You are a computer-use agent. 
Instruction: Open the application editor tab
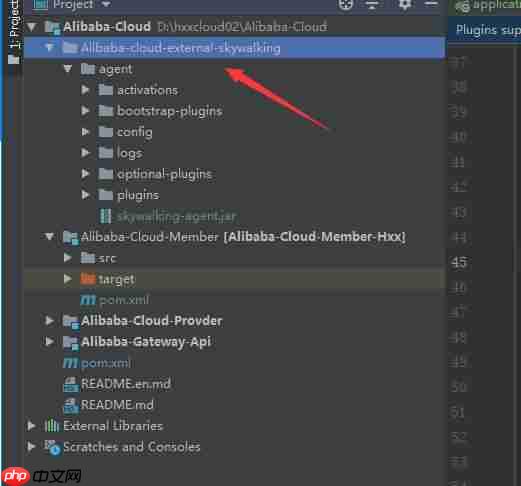point(487,6)
